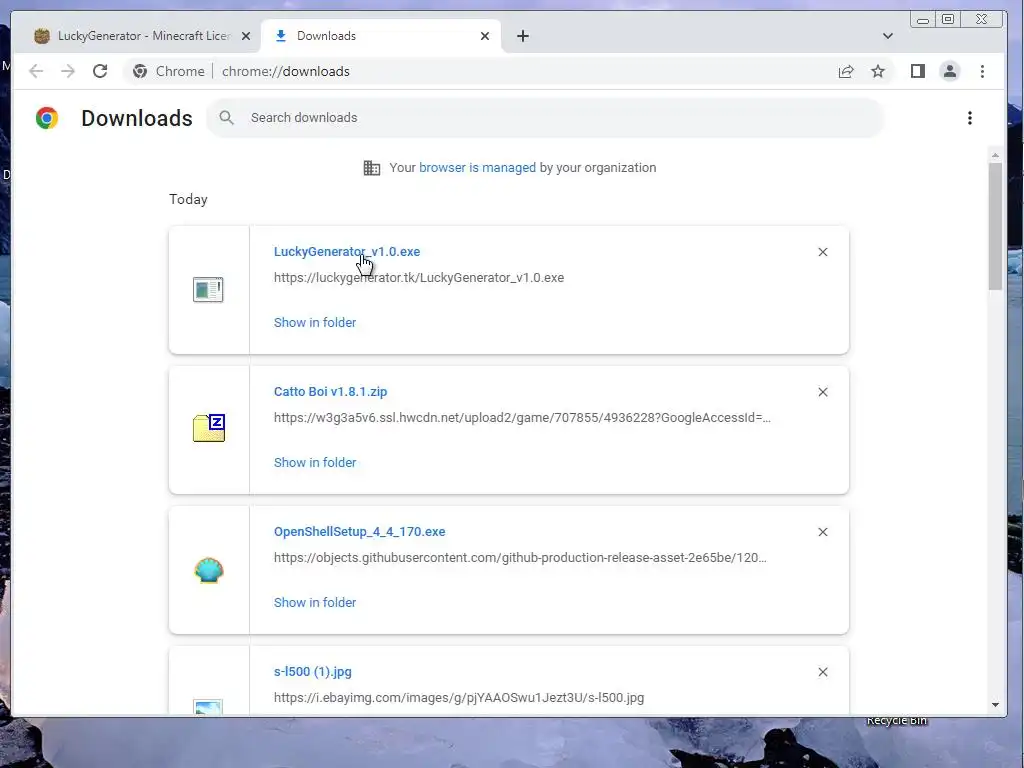This screenshot has height=768, width=1024.
Task: Select the Downloads tab
Action: click(x=381, y=36)
